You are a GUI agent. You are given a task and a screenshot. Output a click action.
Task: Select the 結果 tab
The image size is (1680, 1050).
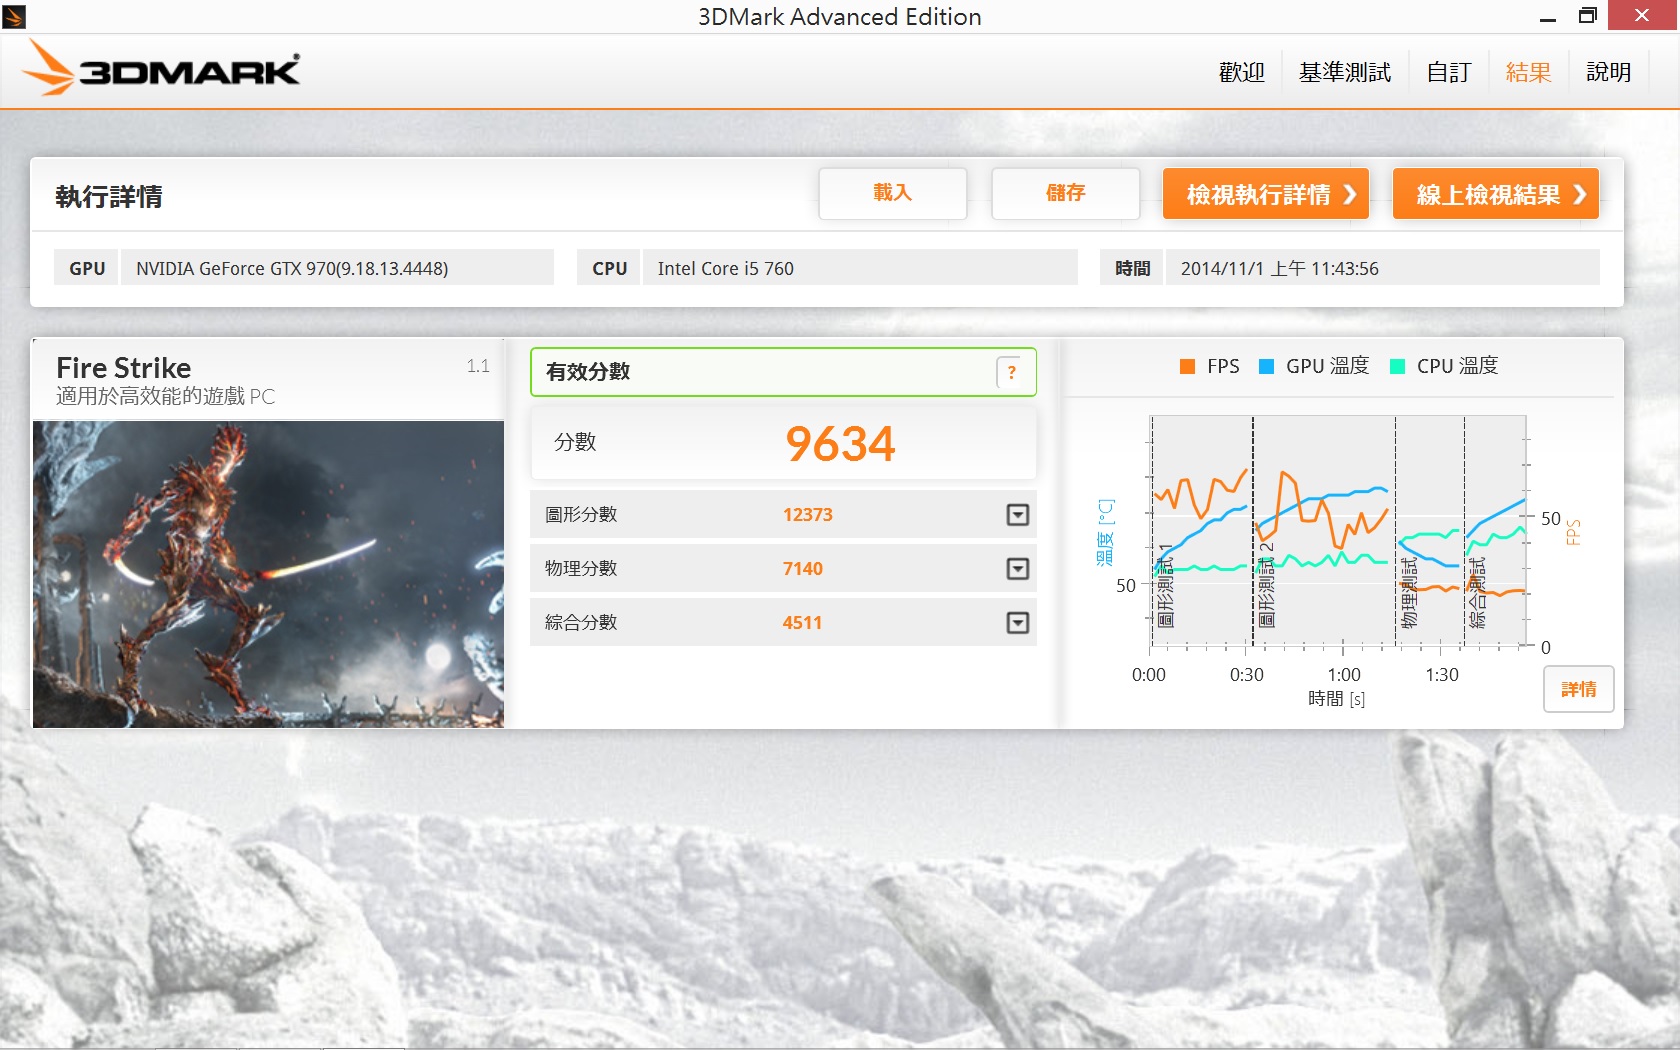coord(1528,72)
